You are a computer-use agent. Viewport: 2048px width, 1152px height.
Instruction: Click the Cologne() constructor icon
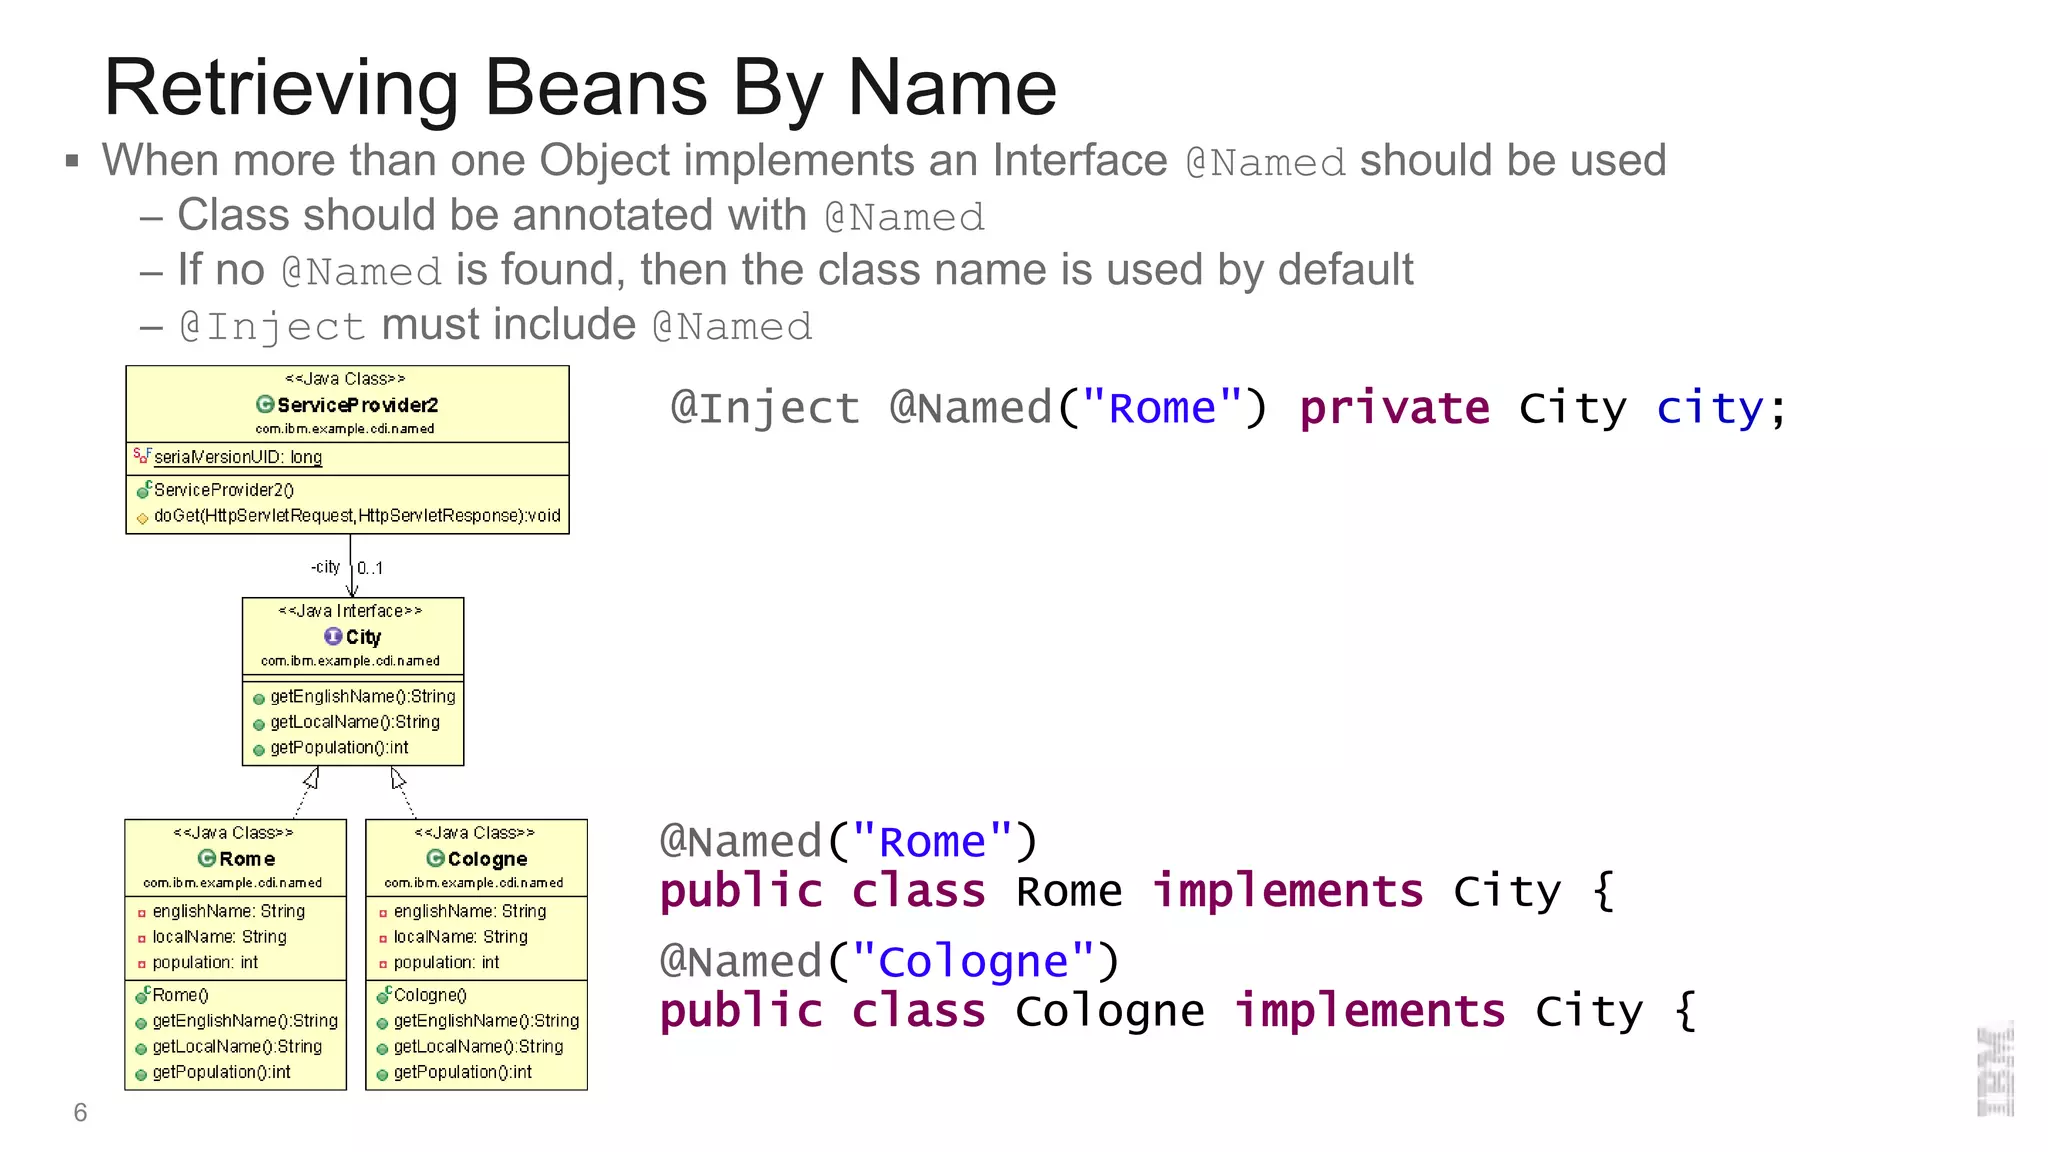click(383, 995)
